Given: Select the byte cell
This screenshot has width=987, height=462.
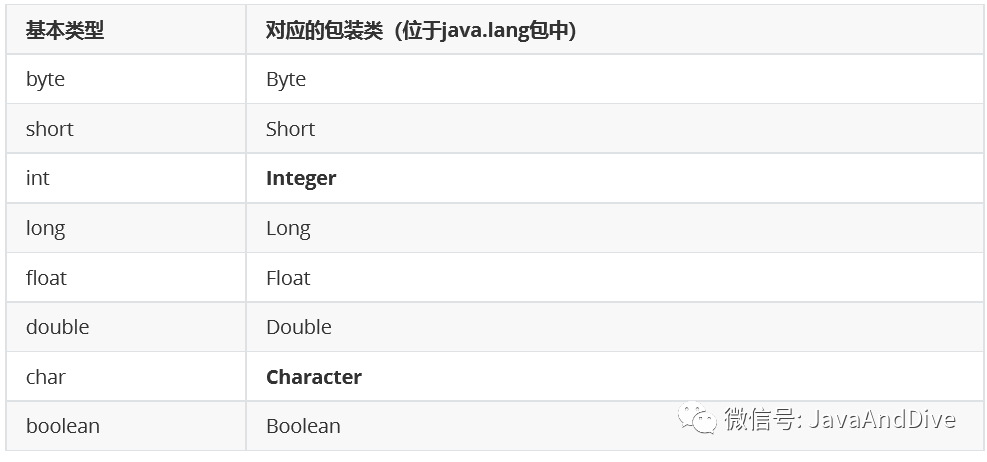Looking at the screenshot, I should coord(126,79).
